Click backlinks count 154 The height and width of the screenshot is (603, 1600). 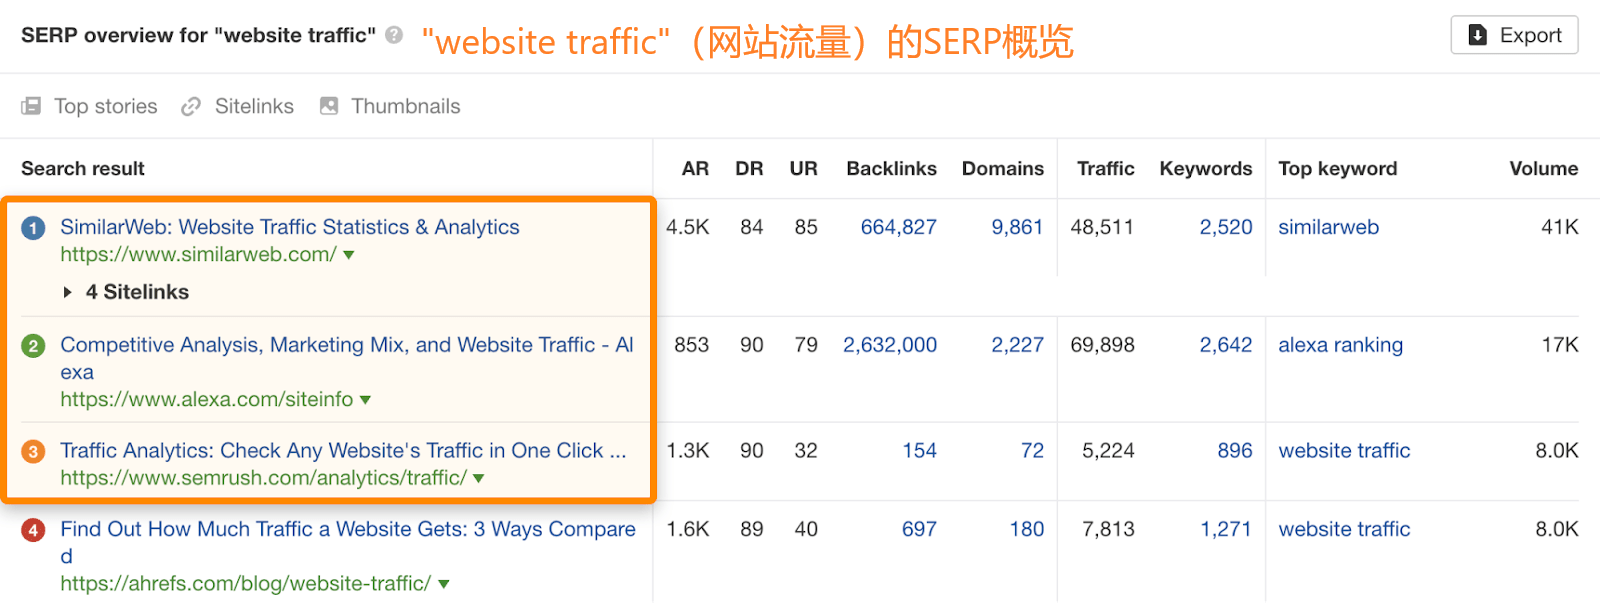[x=919, y=451]
